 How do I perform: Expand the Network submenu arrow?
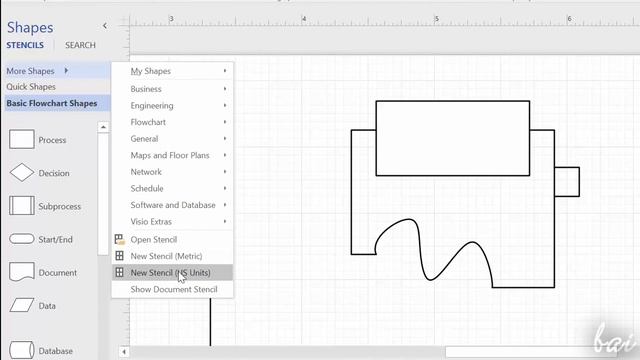(225, 172)
